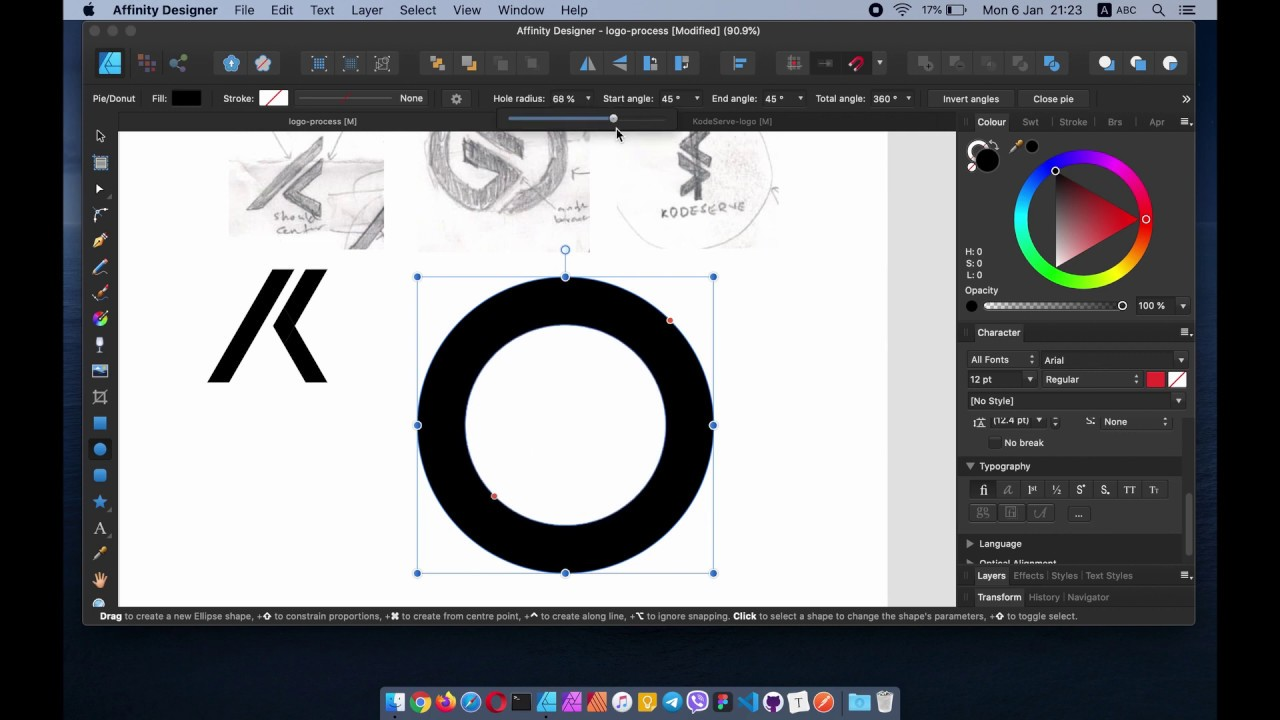Screen dimensions: 1280x720
Task: Select the Pencil tool
Action: (x=99, y=266)
